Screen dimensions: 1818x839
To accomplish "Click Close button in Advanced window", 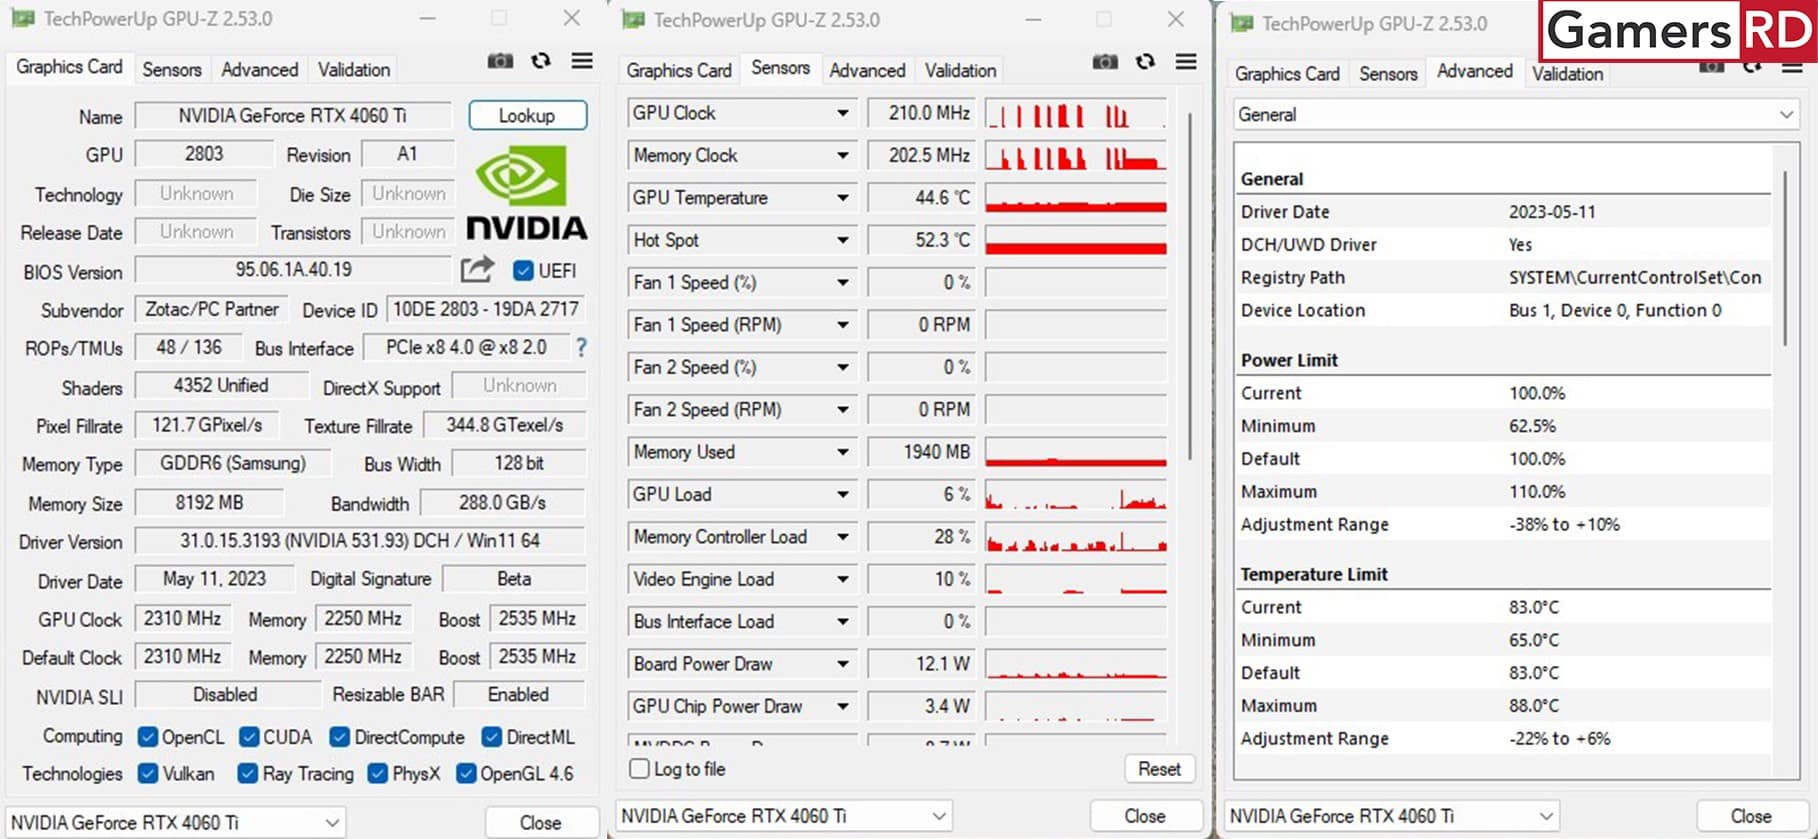I will point(1751,816).
